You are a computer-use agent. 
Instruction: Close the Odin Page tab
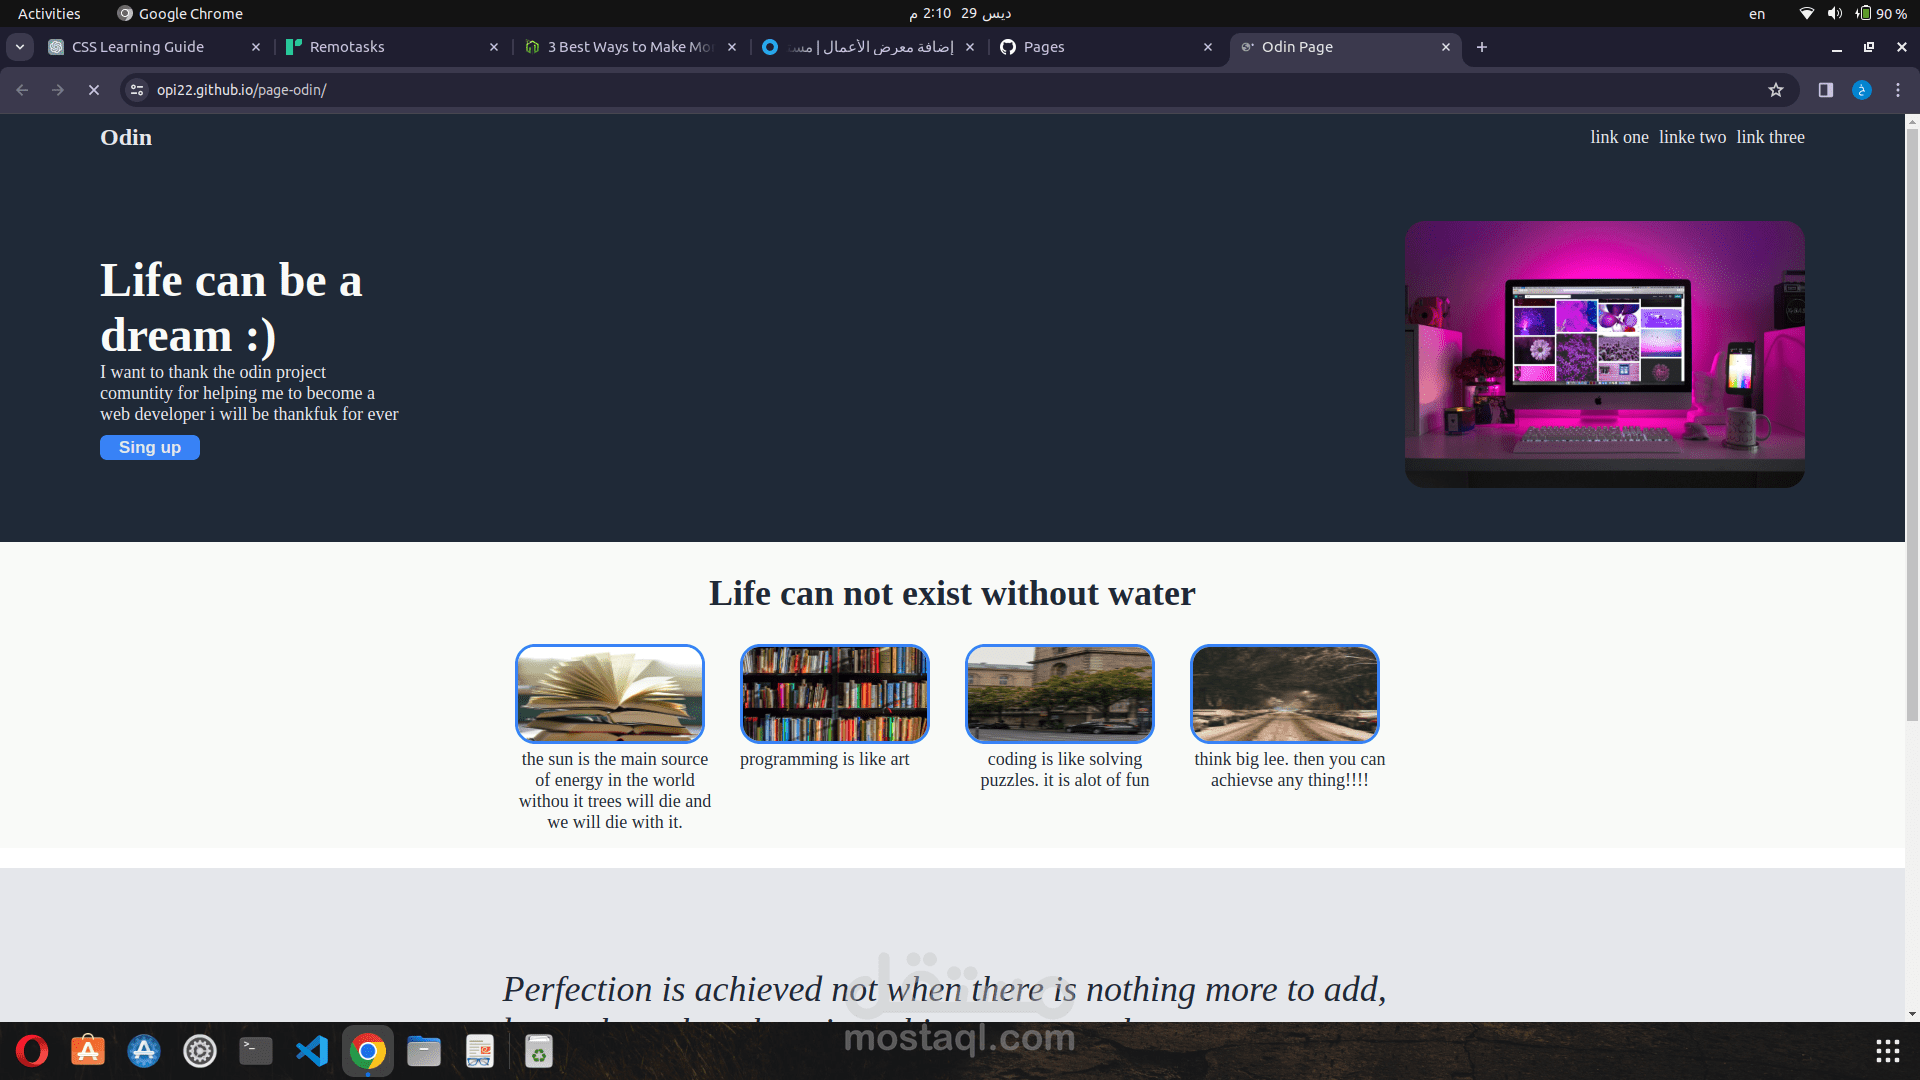(x=1446, y=47)
